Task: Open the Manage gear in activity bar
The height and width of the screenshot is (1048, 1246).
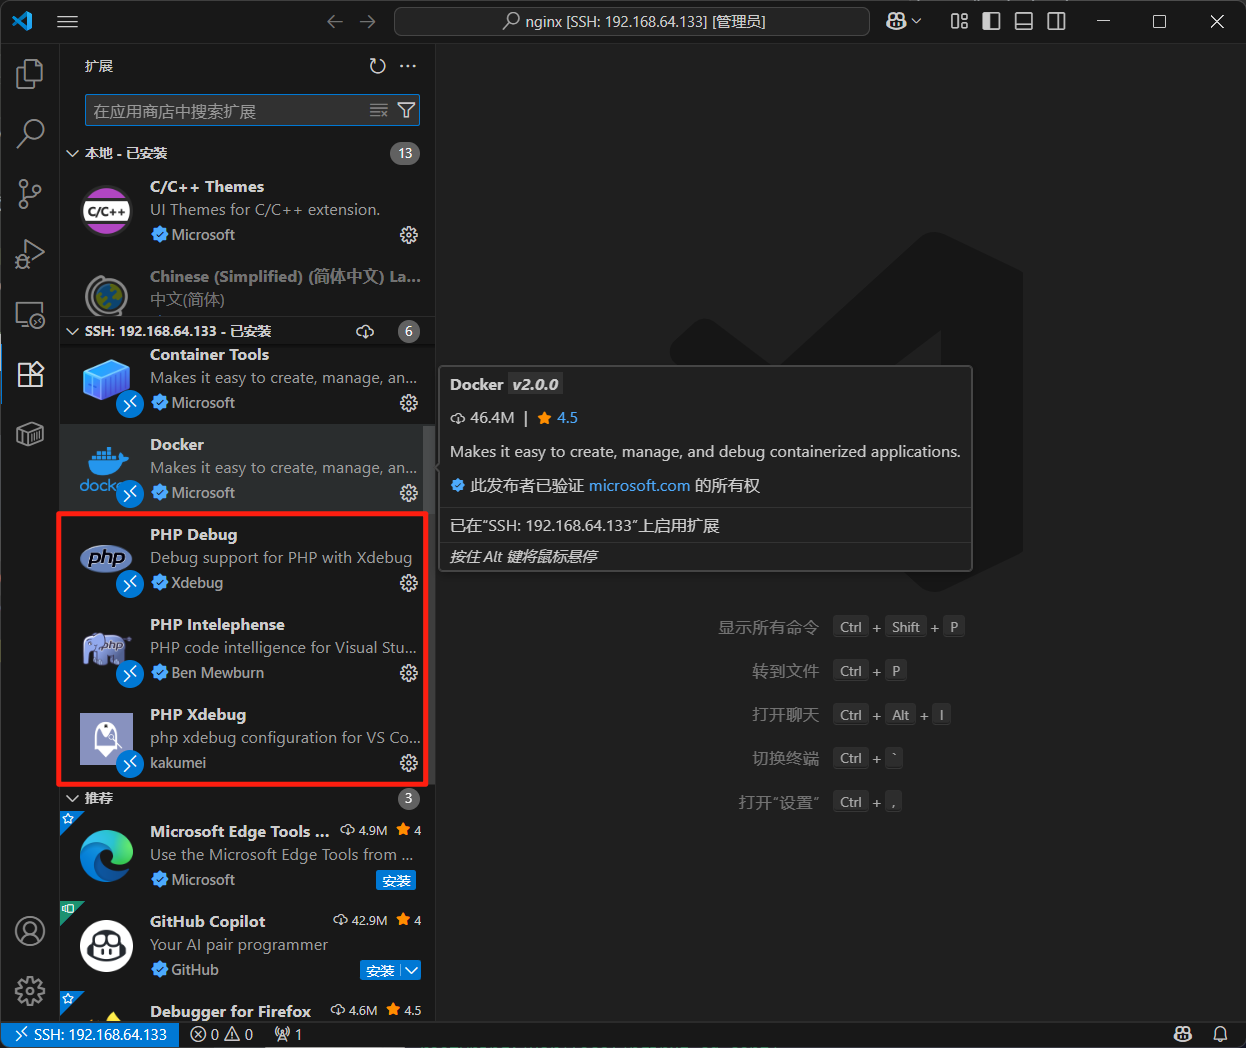Action: coord(30,990)
